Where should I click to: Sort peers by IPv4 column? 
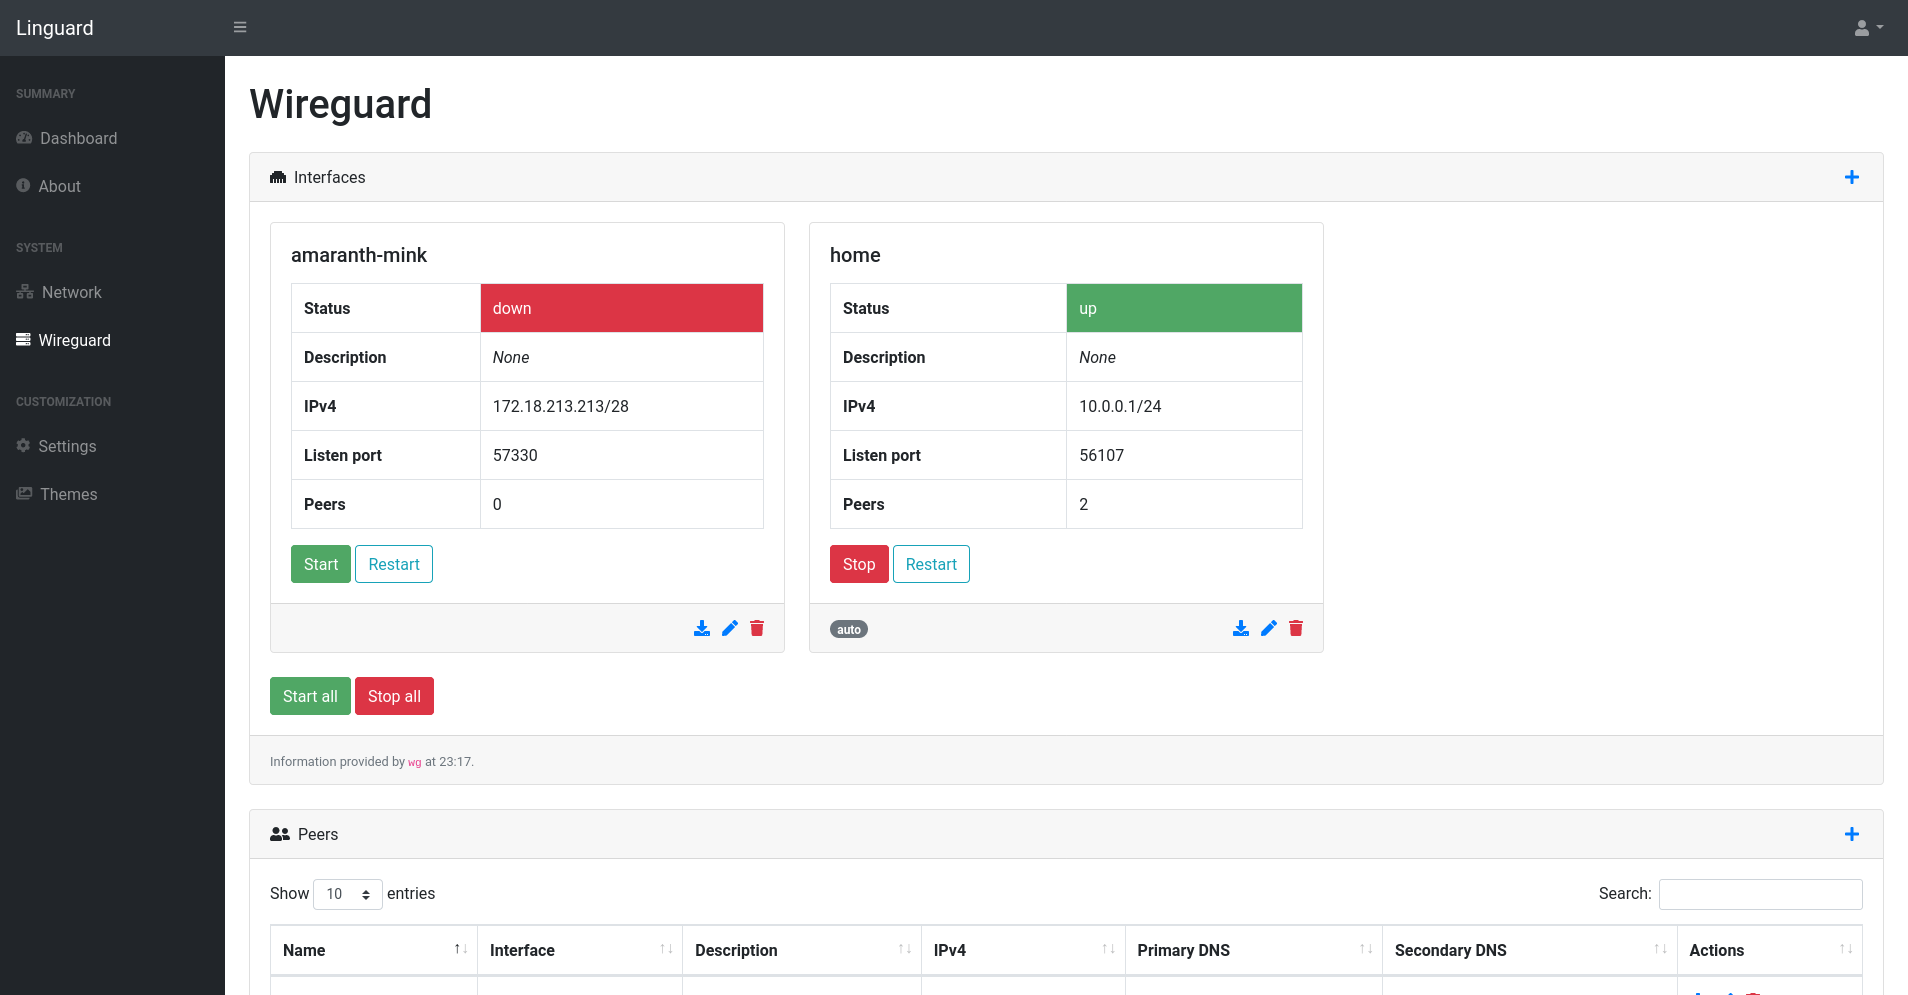pyautogui.click(x=1023, y=950)
